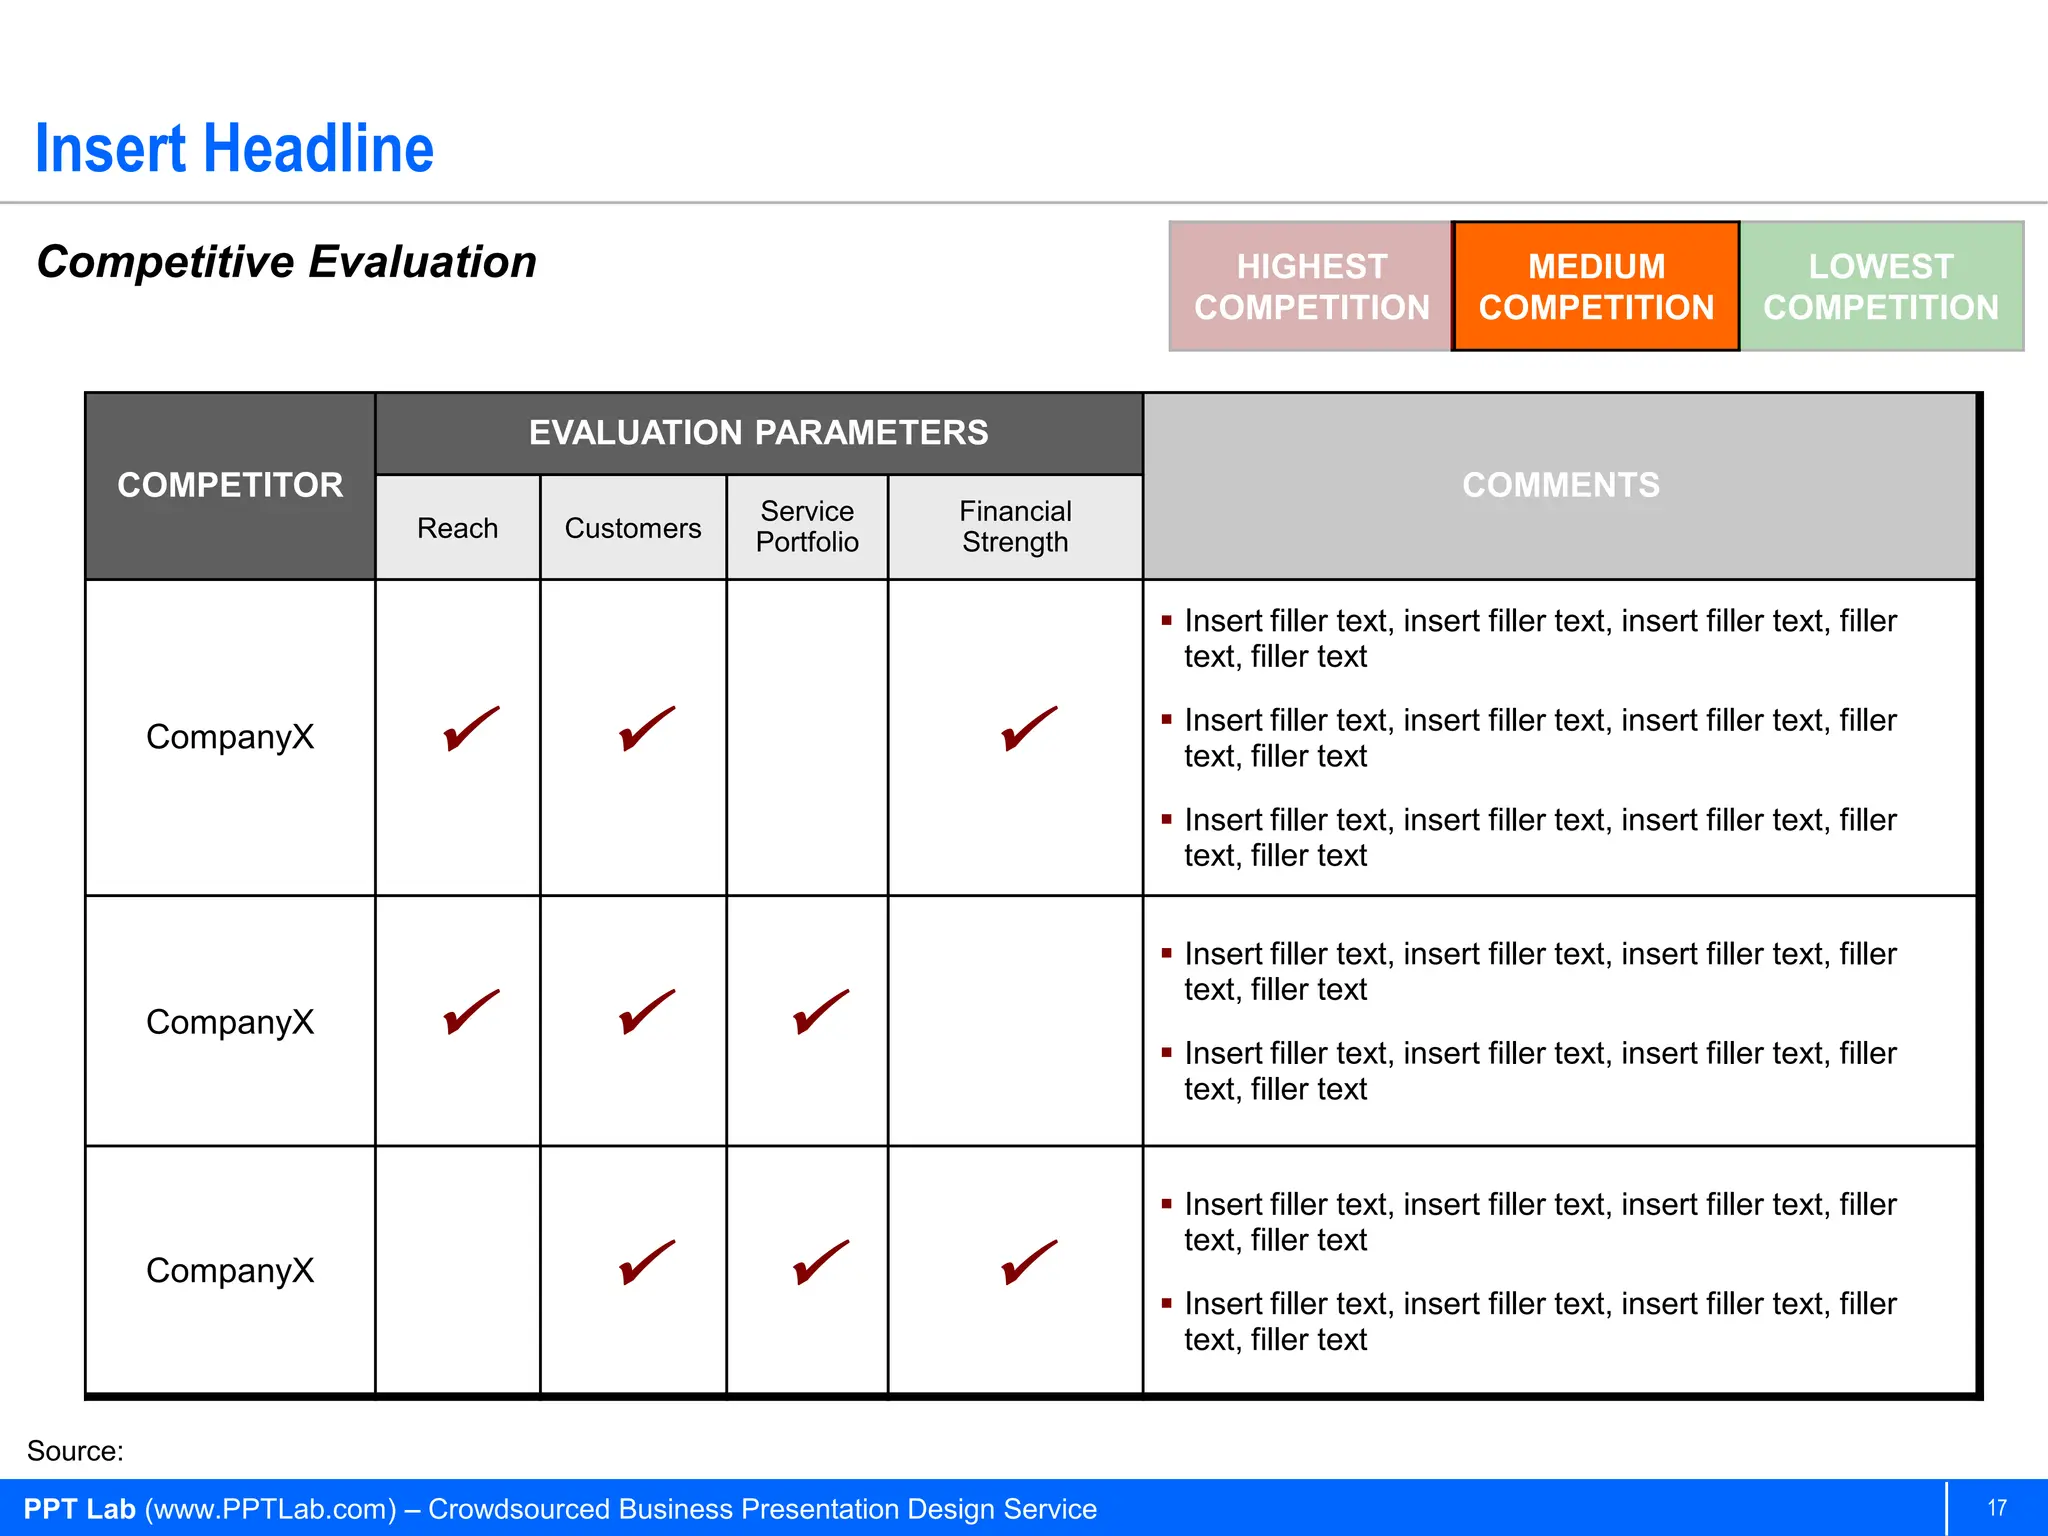This screenshot has height=1536, width=2048.
Task: Select the green Lowest Competition box
Action: click(x=1881, y=287)
